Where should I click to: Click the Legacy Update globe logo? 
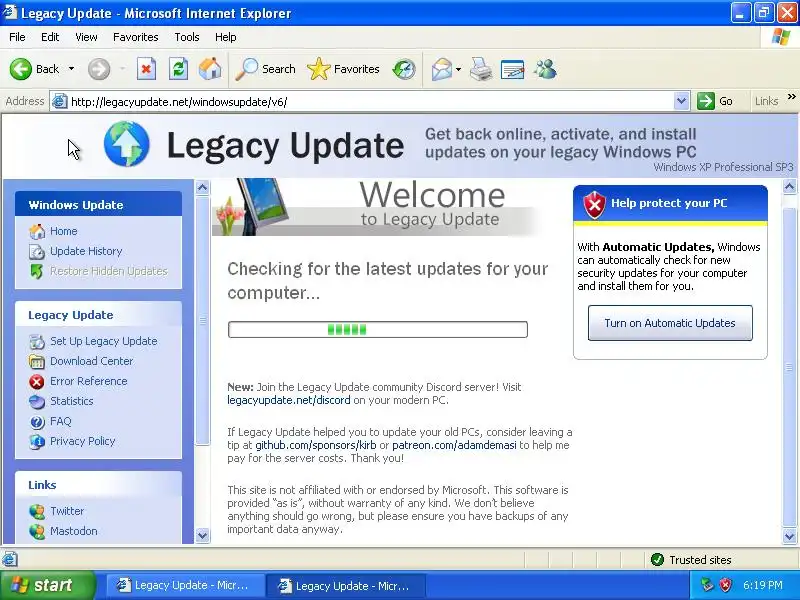click(127, 144)
